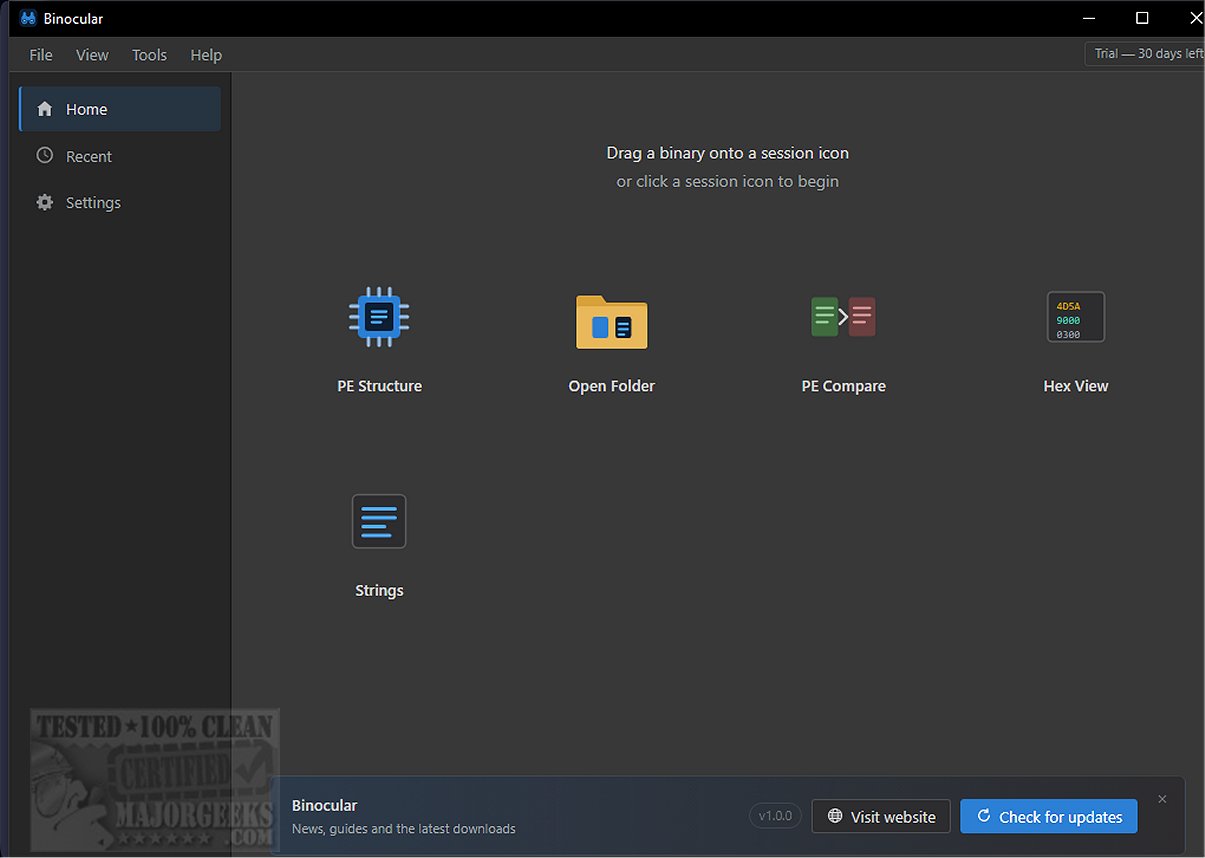Click 'News, guides and the latest downloads' text
Viewport: 1205px width, 858px height.
pos(403,828)
